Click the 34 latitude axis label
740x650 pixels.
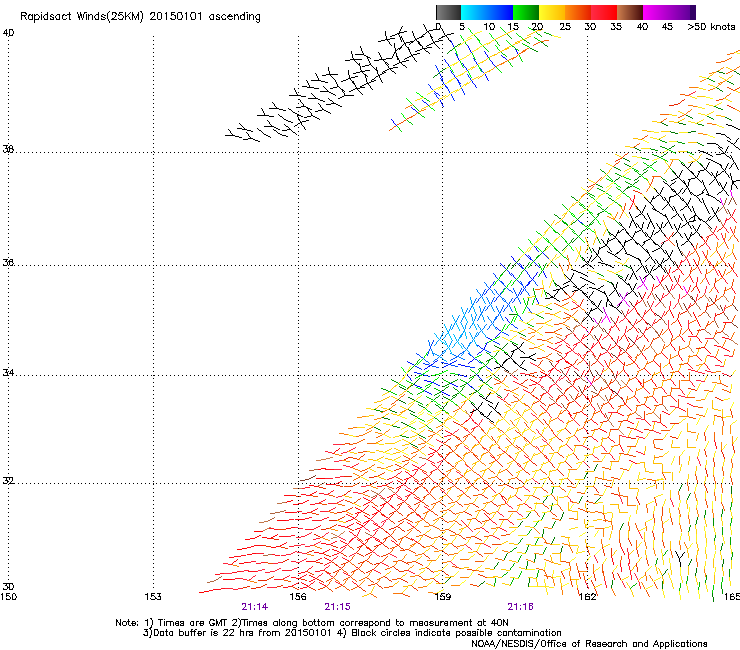click(8, 373)
